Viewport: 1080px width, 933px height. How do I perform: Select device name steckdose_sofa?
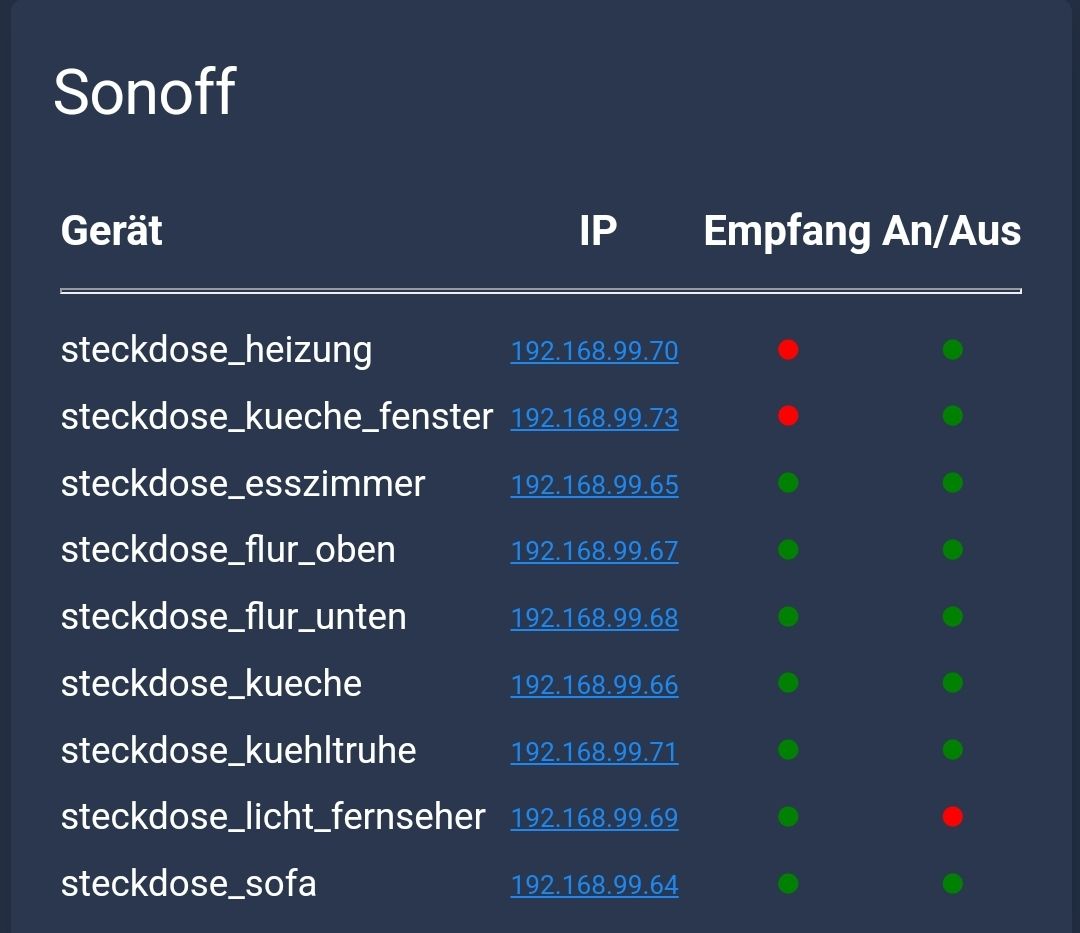coord(189,884)
